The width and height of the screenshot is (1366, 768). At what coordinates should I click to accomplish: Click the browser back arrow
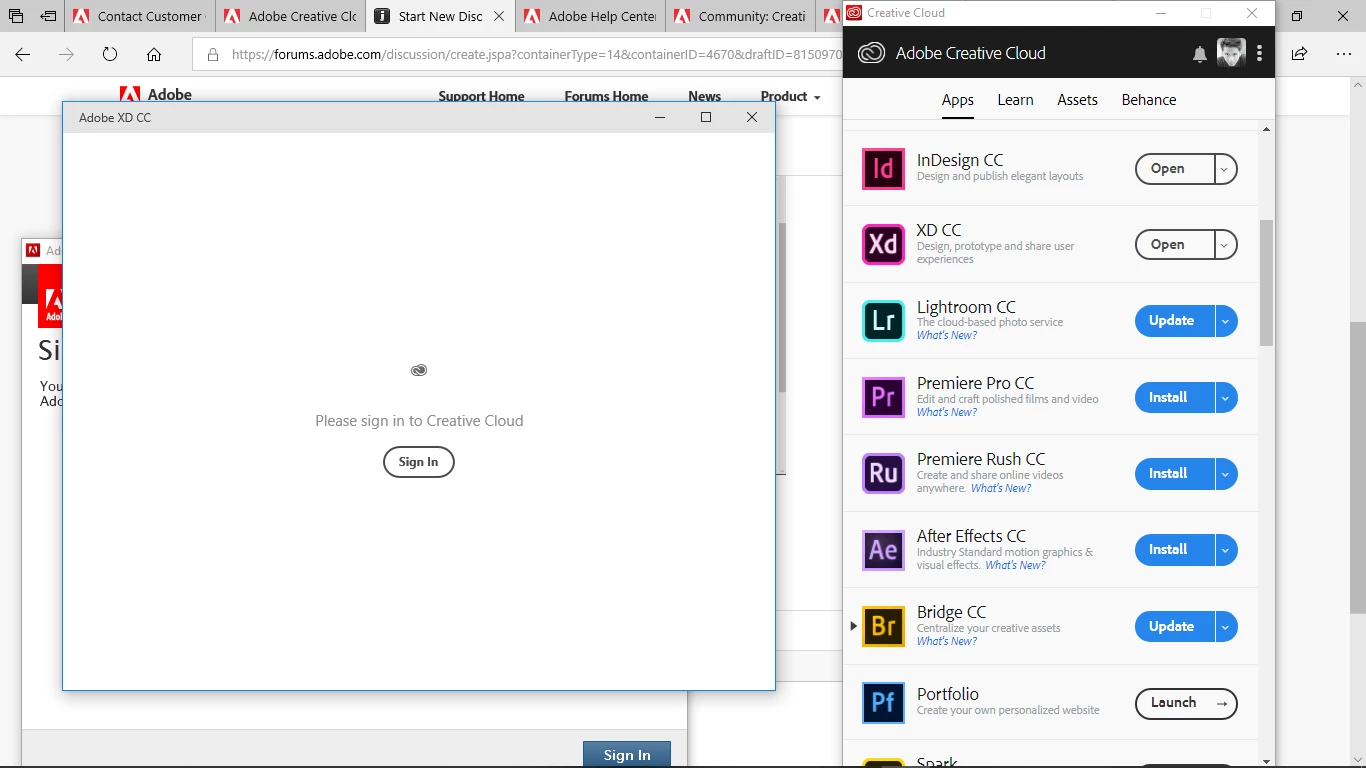pyautogui.click(x=23, y=54)
